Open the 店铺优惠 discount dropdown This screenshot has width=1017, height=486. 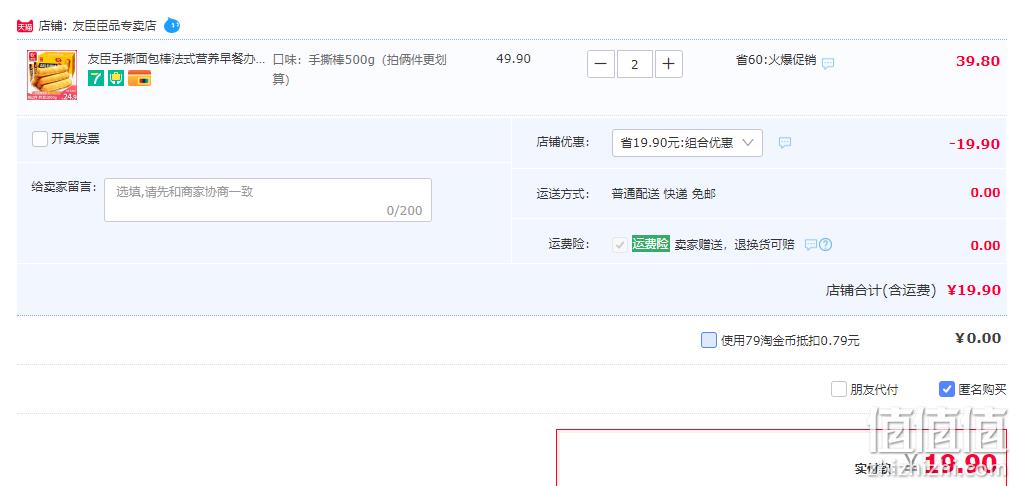(x=687, y=143)
